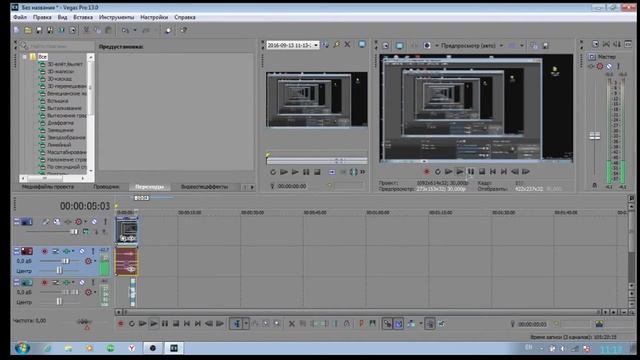
Task: Select the Линейный transition in the list
Action: coord(59,145)
